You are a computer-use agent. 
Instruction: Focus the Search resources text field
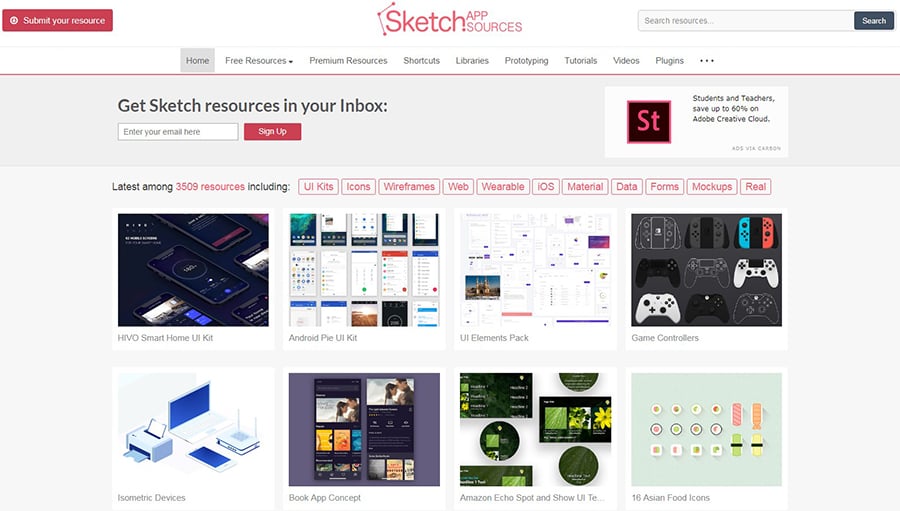pyautogui.click(x=745, y=20)
